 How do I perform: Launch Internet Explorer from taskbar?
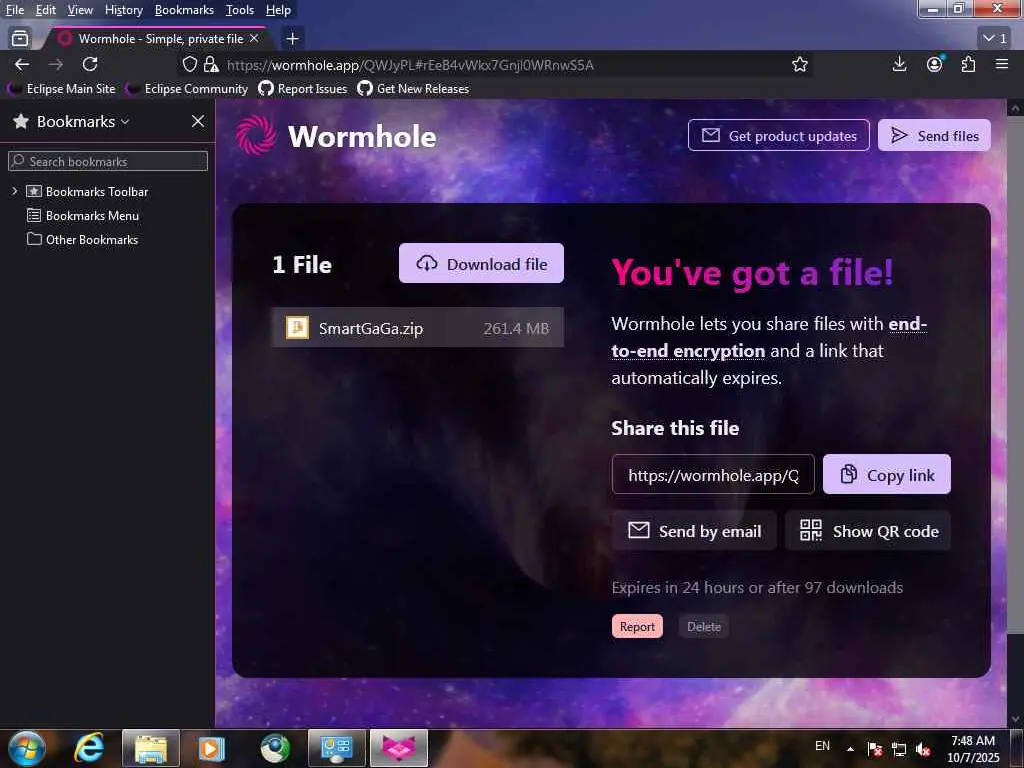pos(89,748)
